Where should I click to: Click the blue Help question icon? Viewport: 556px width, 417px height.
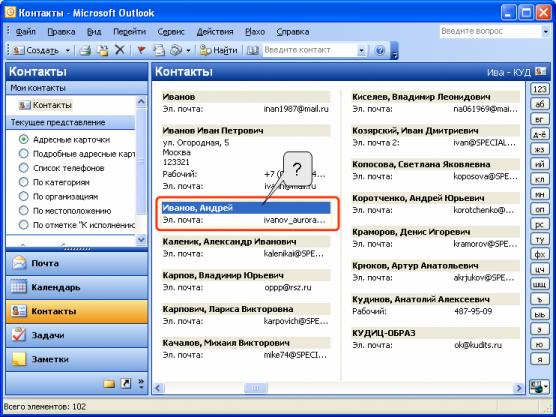(379, 50)
